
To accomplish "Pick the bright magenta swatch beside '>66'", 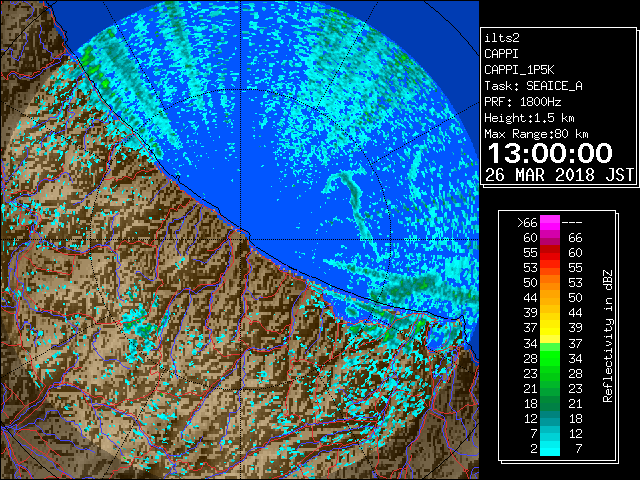I will [x=550, y=223].
